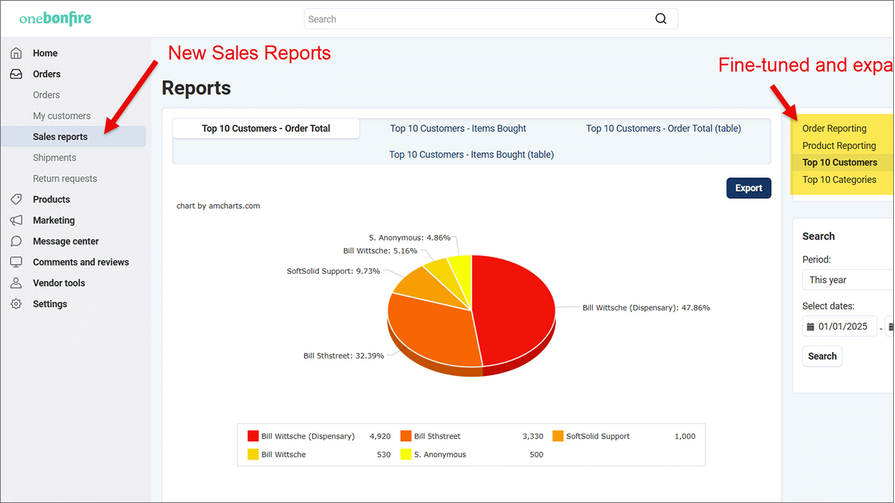Click the Home icon in sidebar
The height and width of the screenshot is (503, 895).
pyautogui.click(x=16, y=53)
